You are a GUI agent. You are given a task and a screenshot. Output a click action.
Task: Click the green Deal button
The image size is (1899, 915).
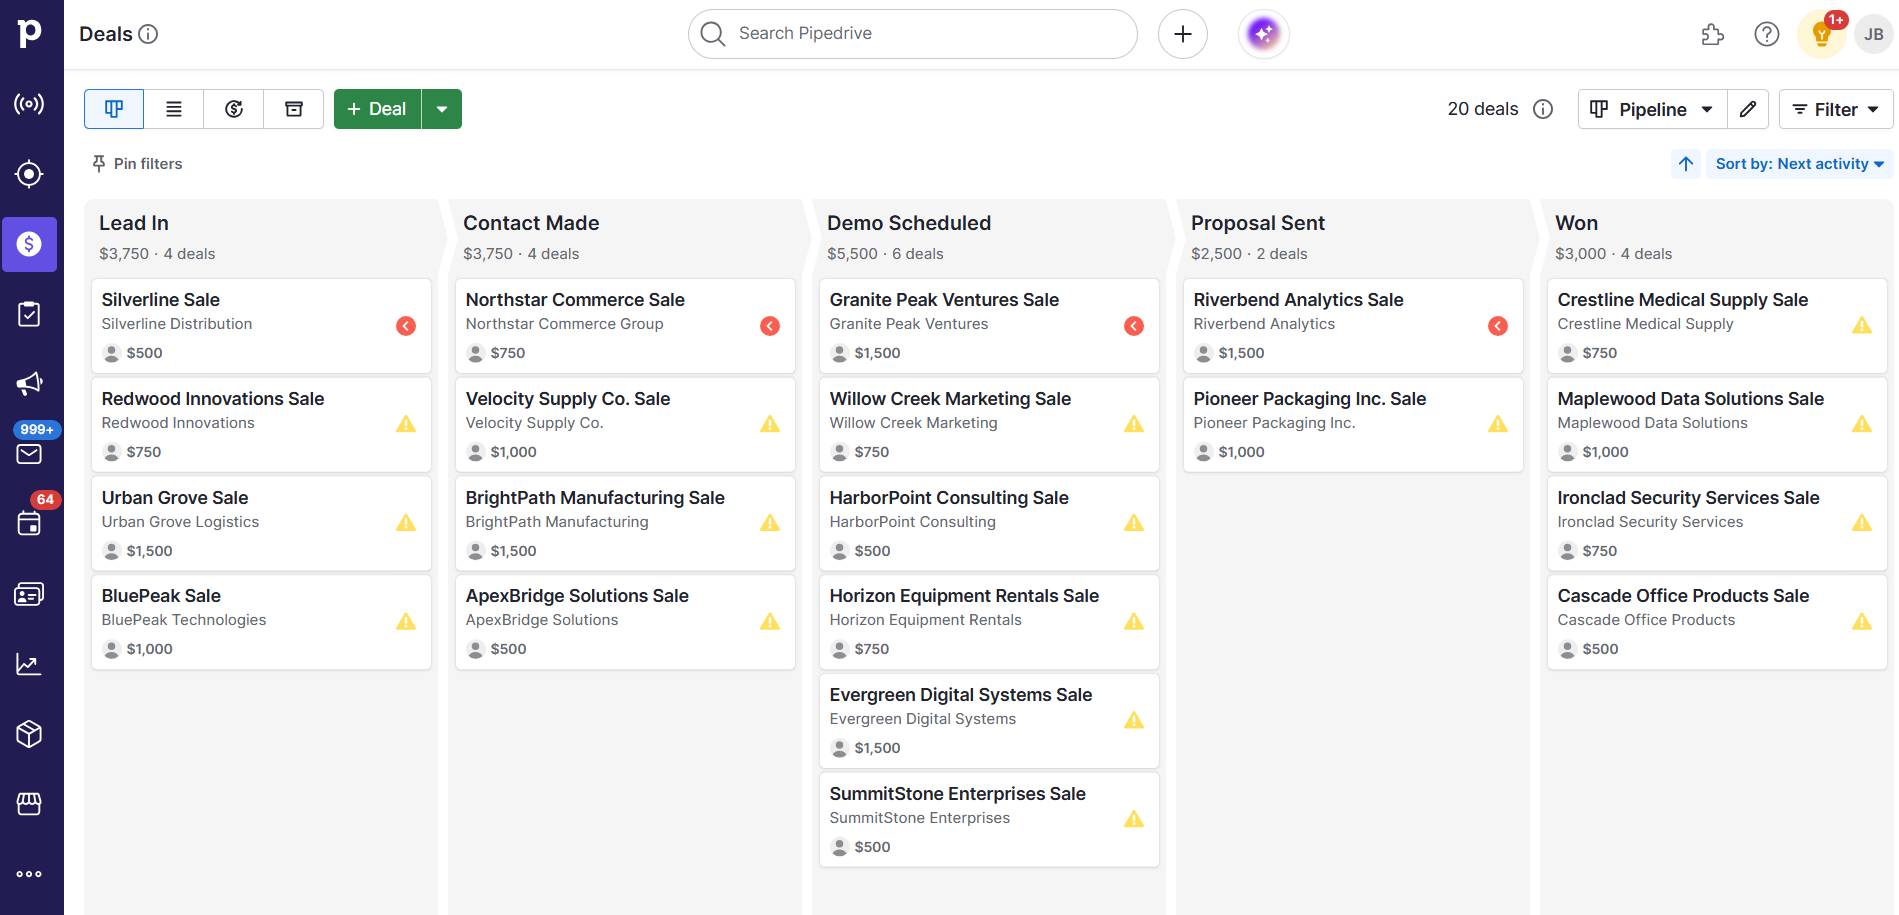pyautogui.click(x=377, y=108)
